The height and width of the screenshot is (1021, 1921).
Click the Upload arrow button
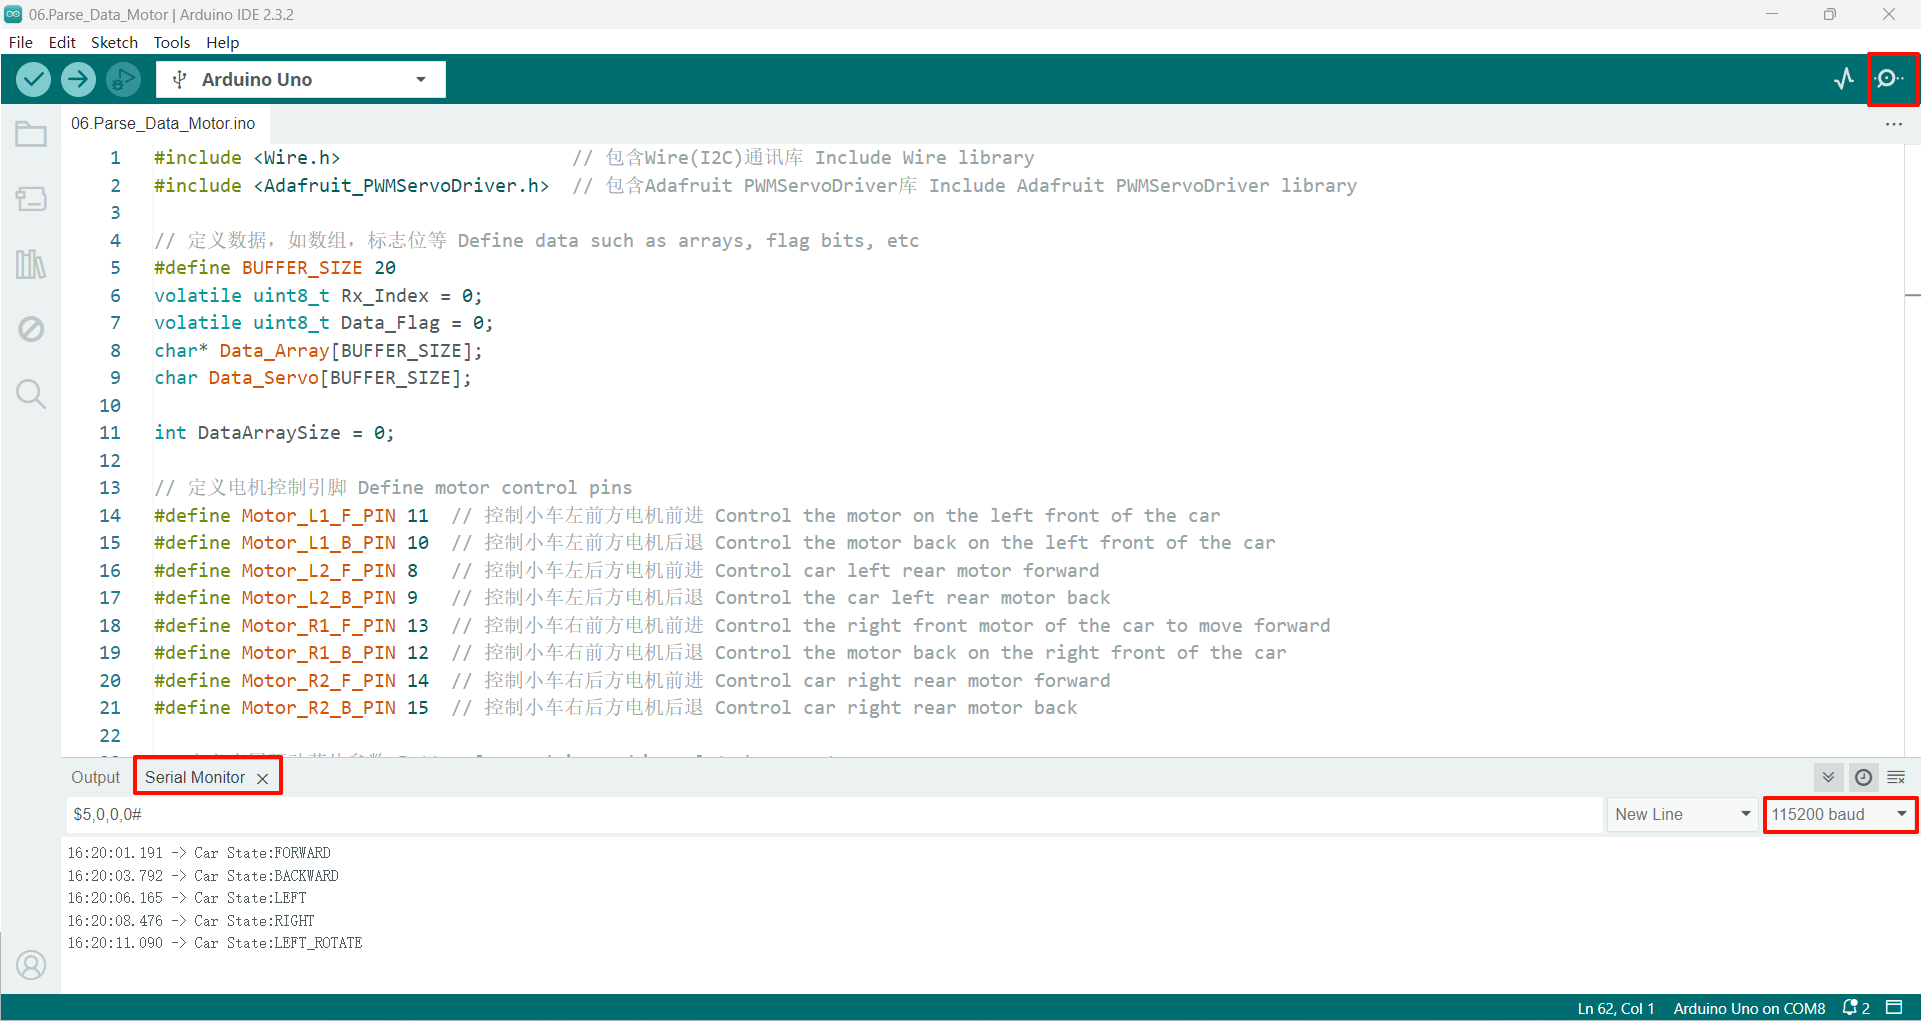click(x=78, y=79)
